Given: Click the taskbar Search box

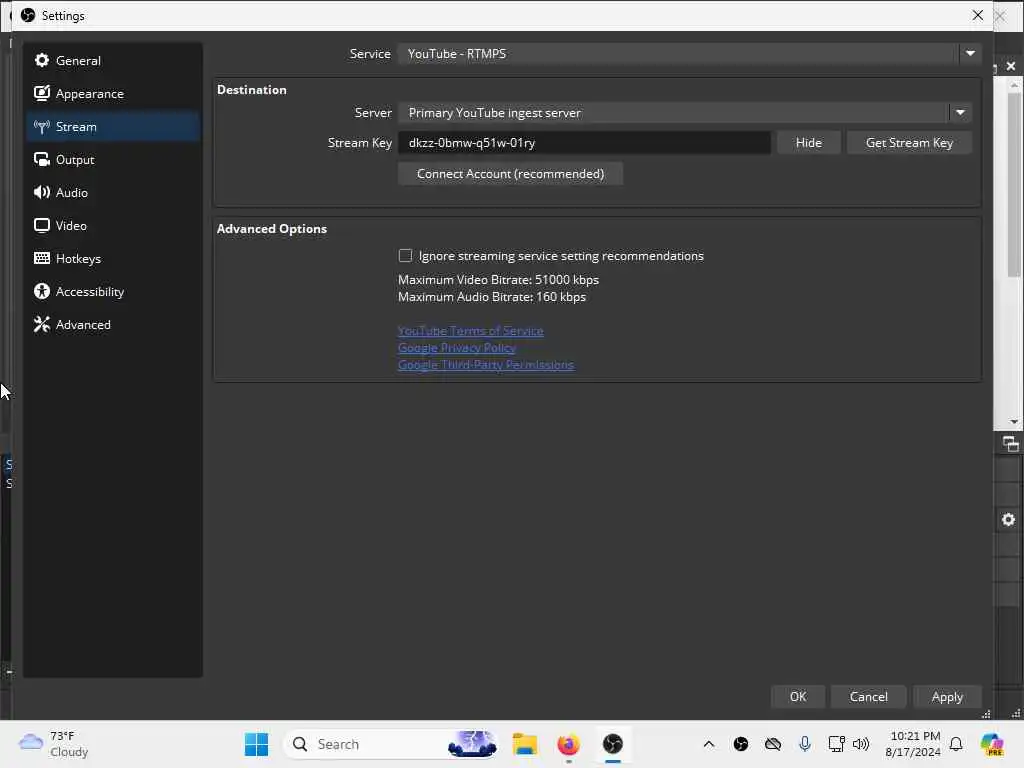Looking at the screenshot, I should (x=392, y=744).
